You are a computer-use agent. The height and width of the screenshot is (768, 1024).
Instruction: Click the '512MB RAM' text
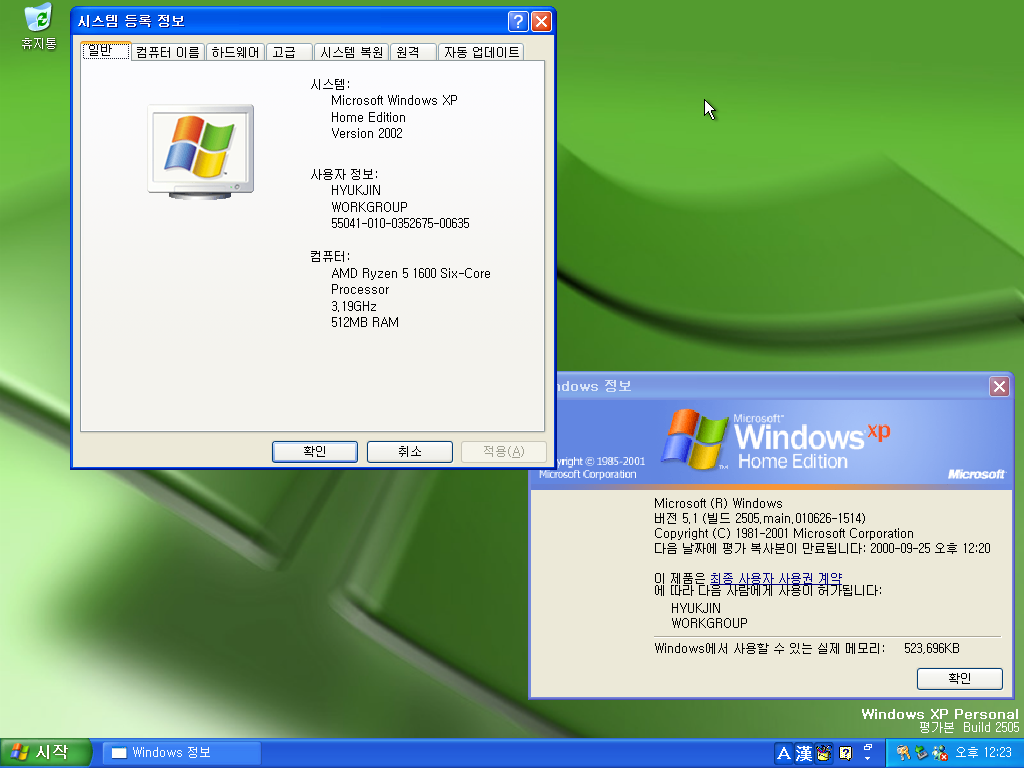tap(364, 323)
